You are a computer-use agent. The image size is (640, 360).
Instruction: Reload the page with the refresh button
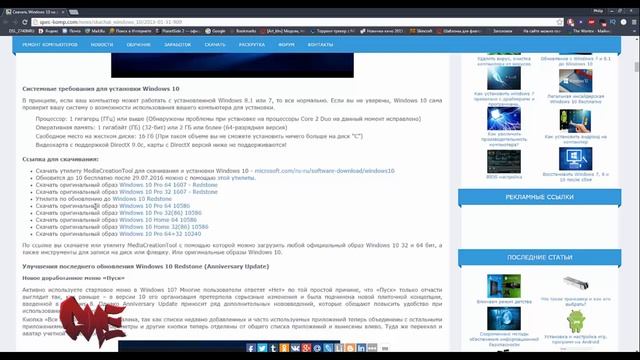click(x=25, y=22)
